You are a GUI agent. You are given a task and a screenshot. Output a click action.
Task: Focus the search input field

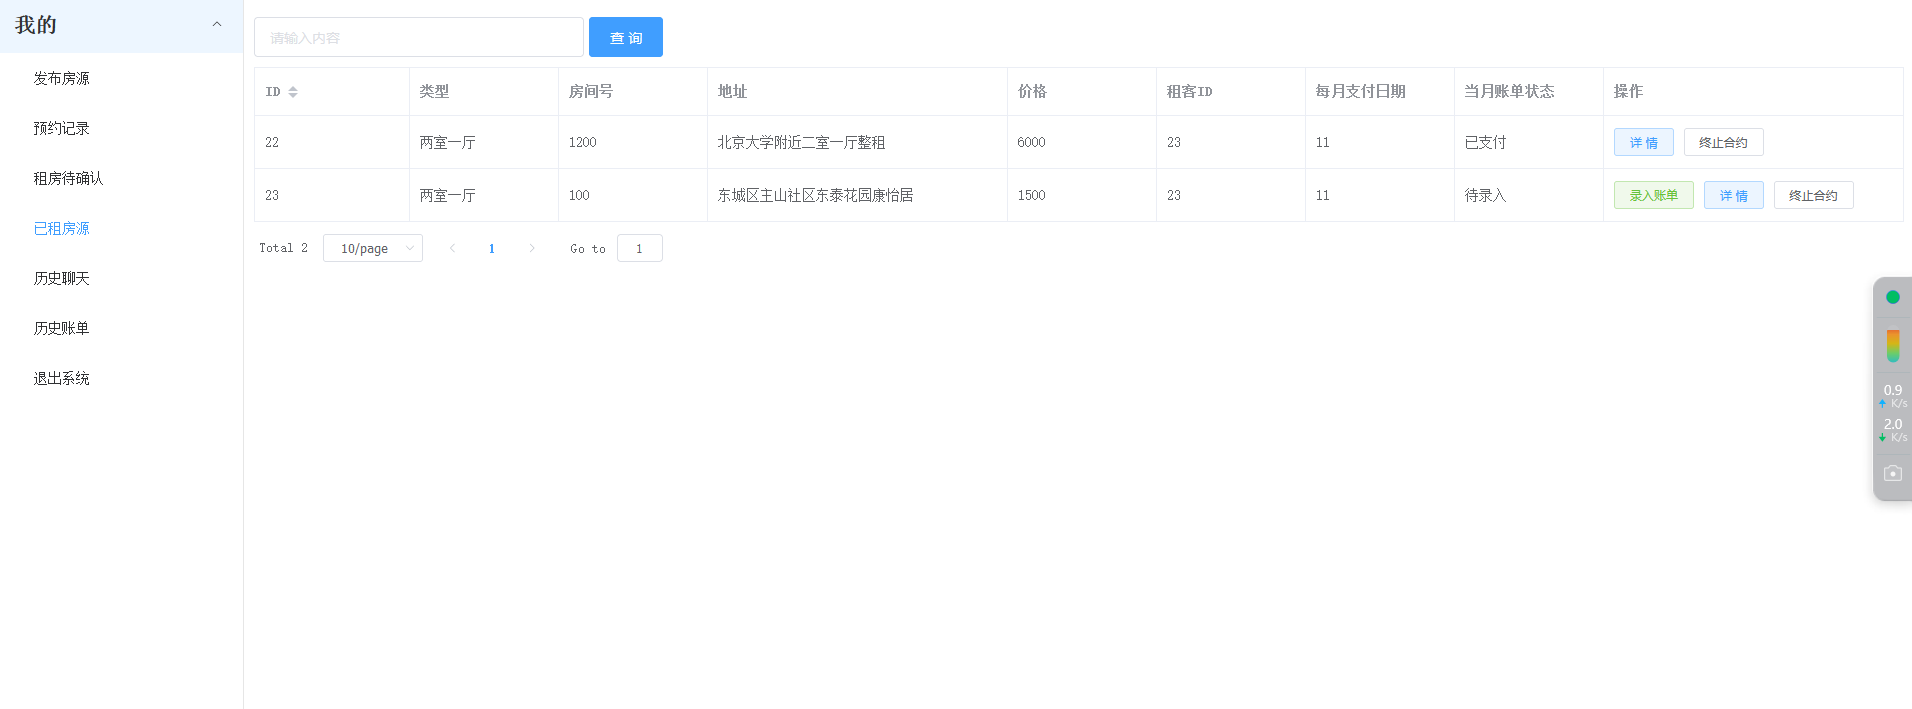pos(419,37)
